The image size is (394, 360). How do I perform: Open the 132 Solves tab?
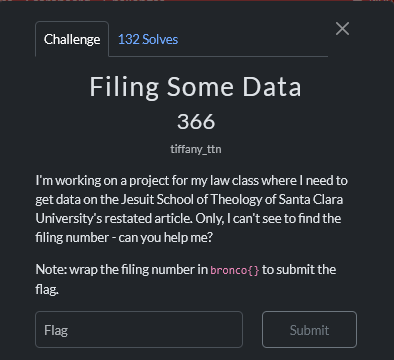click(x=148, y=39)
